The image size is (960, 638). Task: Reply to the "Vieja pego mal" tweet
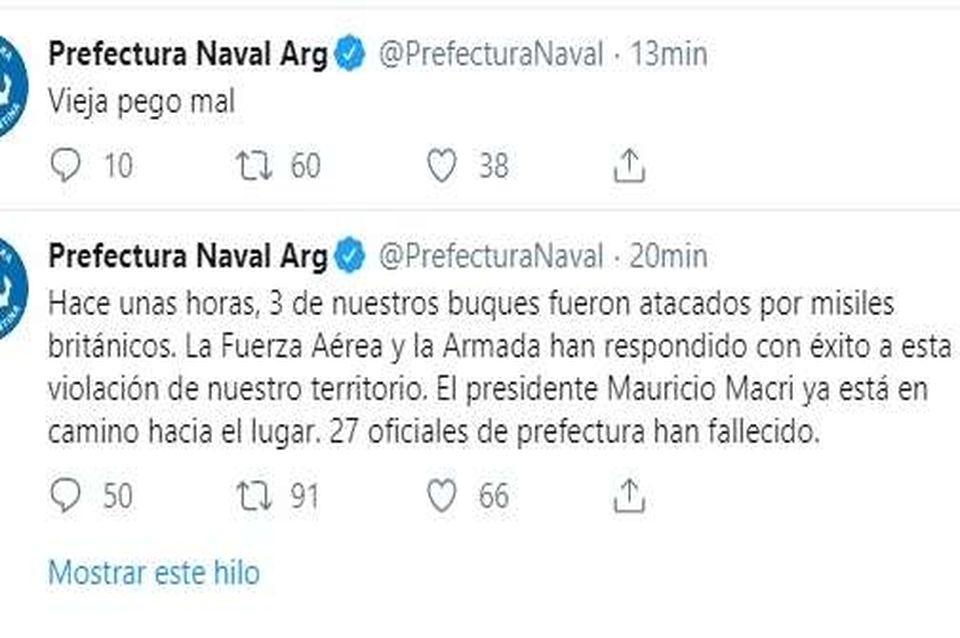click(x=64, y=166)
